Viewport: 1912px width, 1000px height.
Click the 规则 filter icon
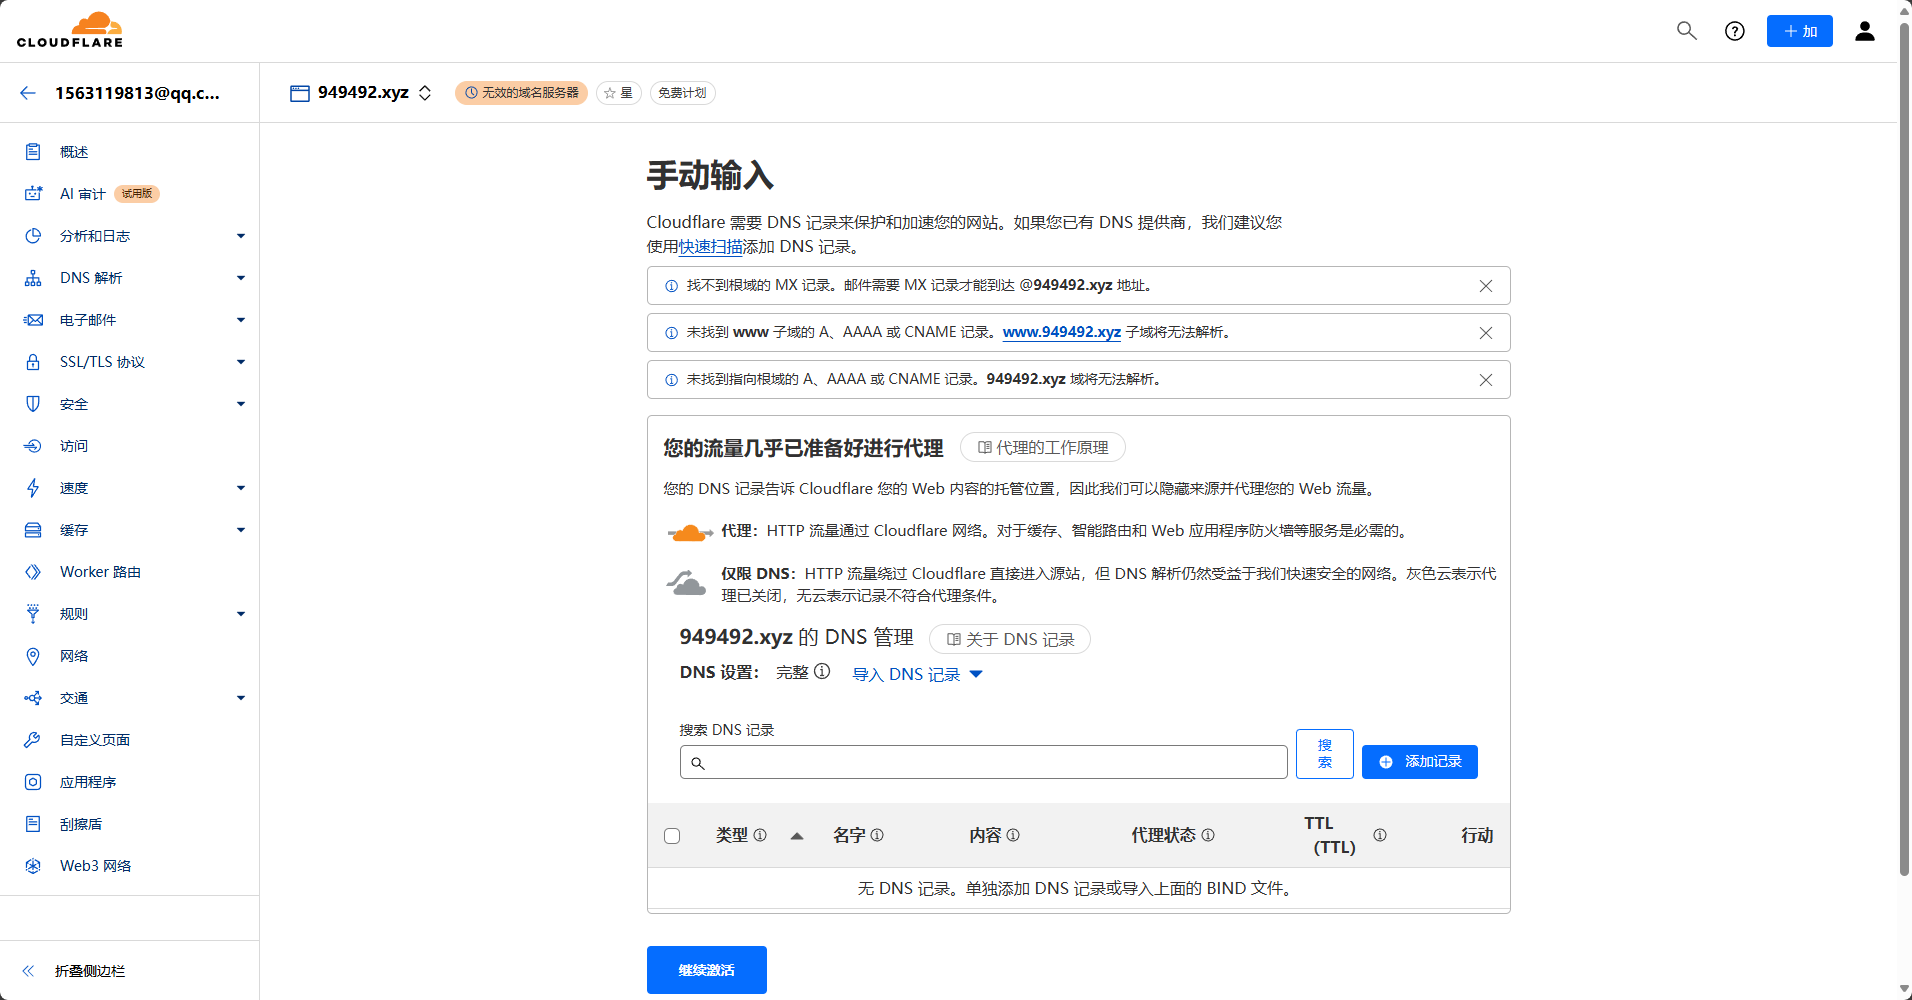click(33, 614)
